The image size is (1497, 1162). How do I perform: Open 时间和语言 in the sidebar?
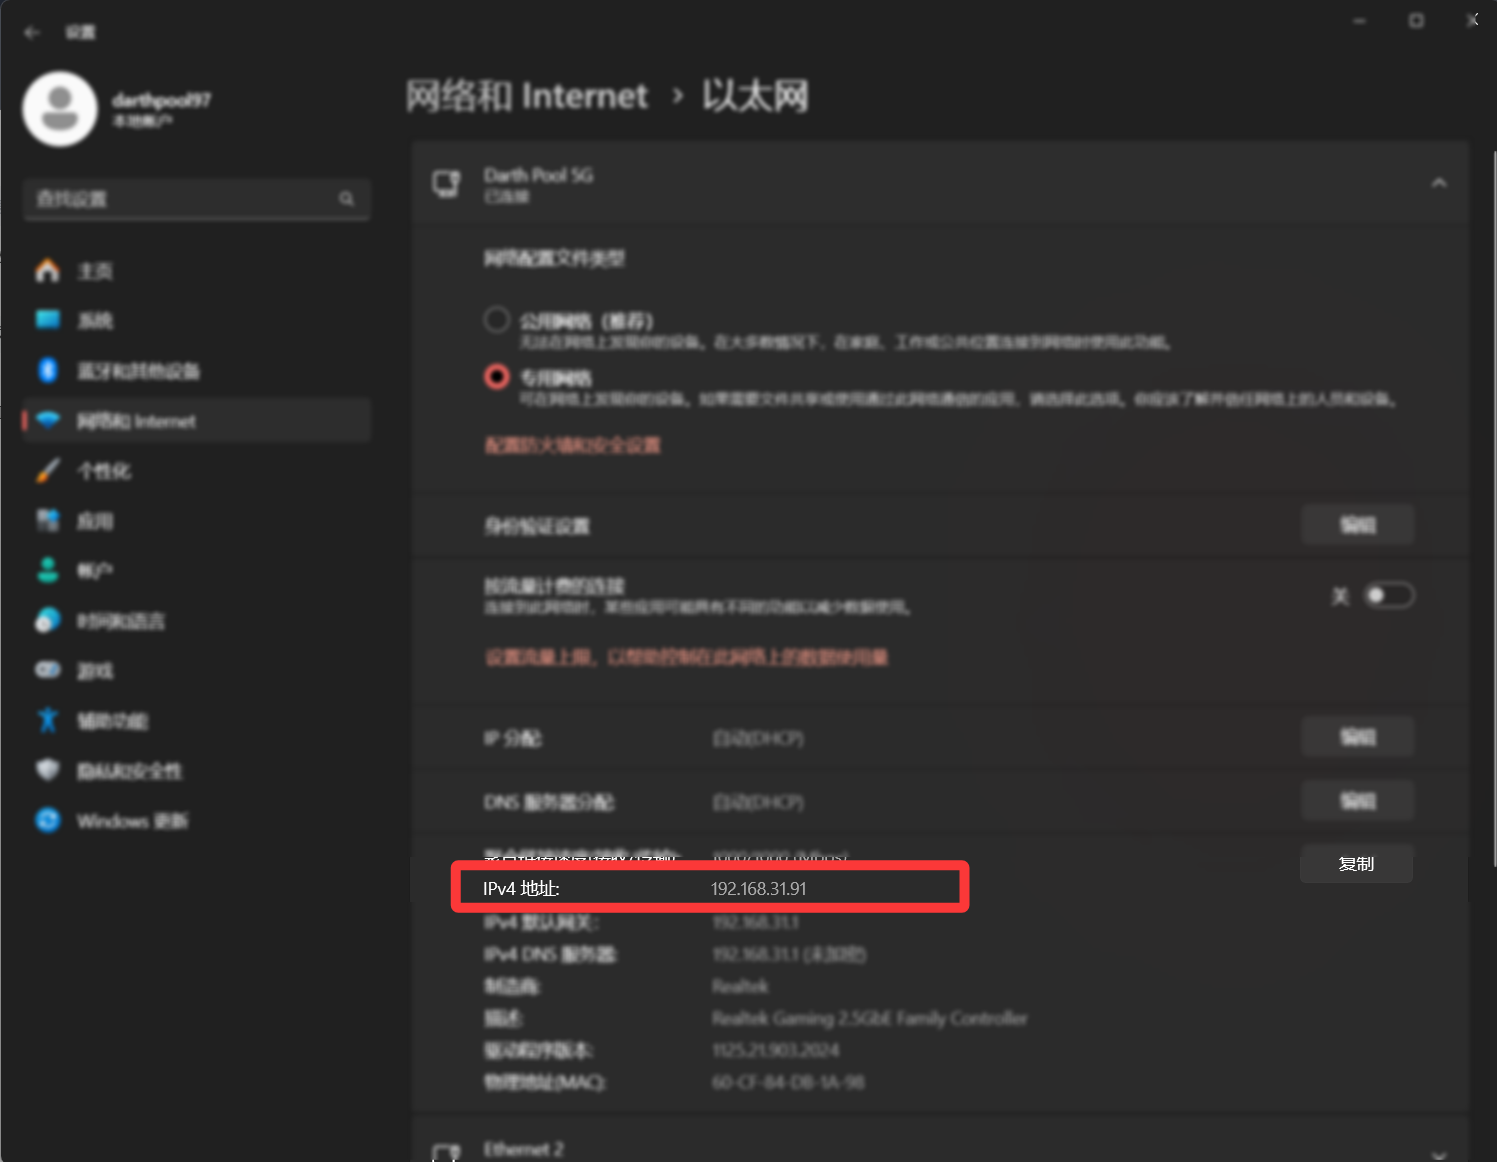[120, 621]
